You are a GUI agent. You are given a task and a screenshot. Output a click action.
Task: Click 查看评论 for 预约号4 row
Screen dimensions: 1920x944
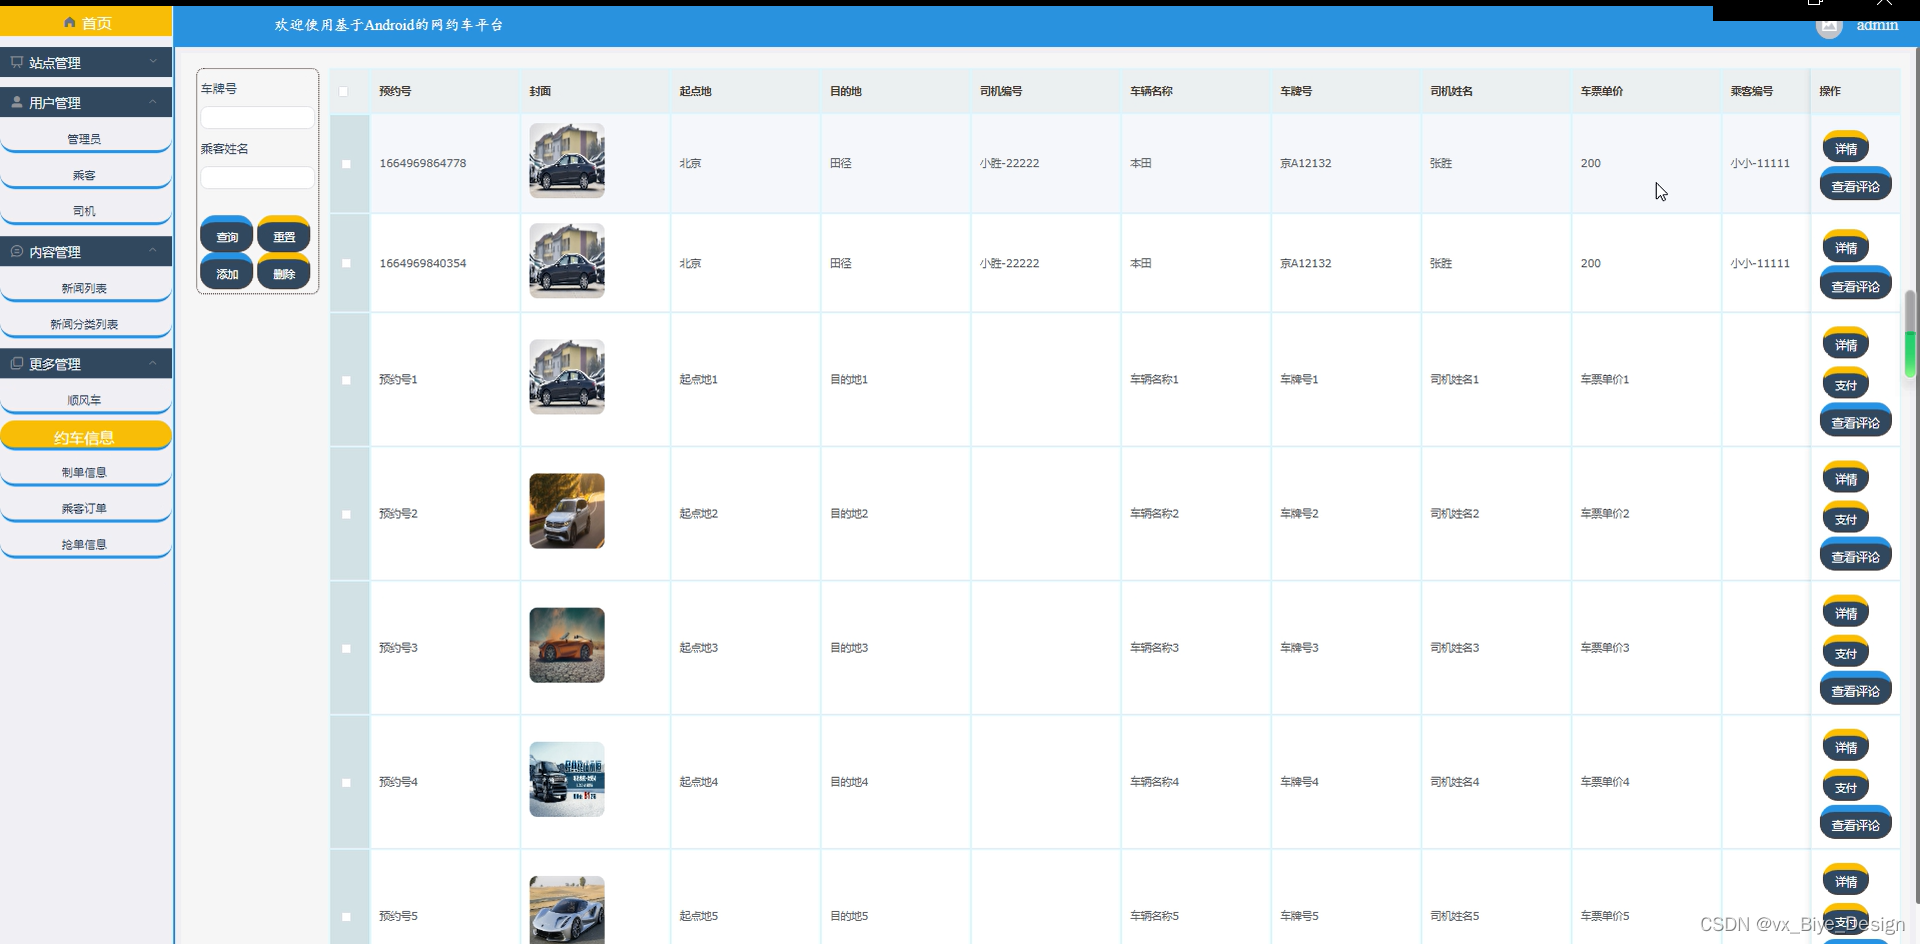1855,824
